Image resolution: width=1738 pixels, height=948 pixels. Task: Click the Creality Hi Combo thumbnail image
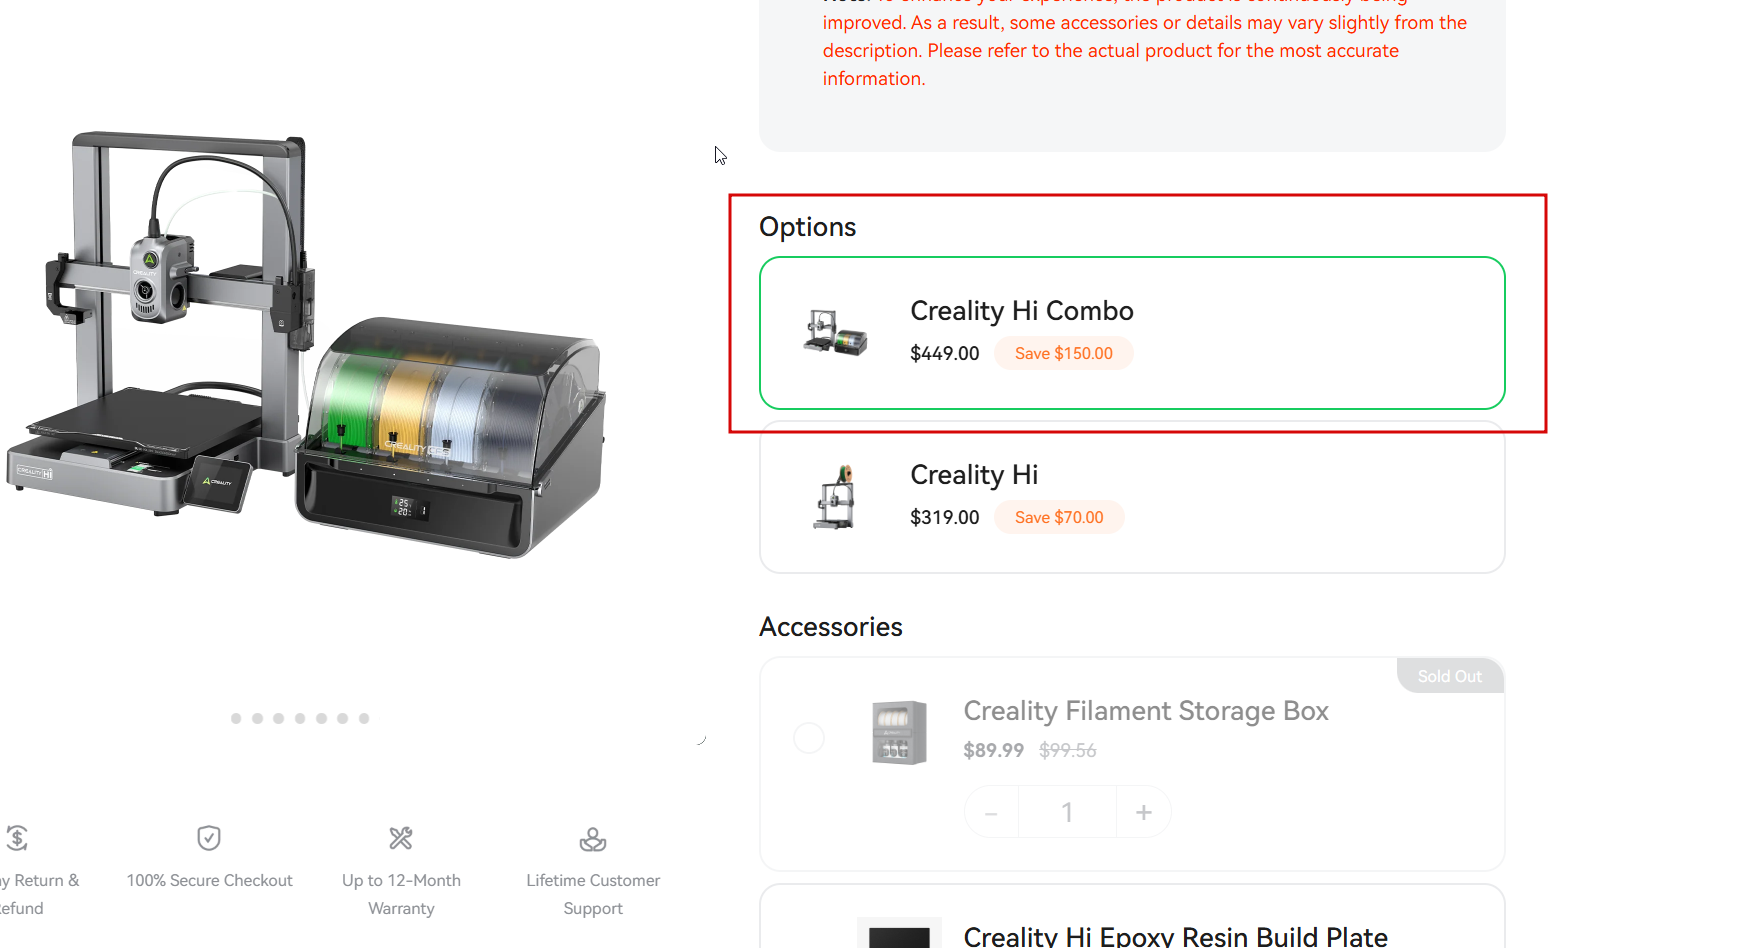tap(835, 332)
